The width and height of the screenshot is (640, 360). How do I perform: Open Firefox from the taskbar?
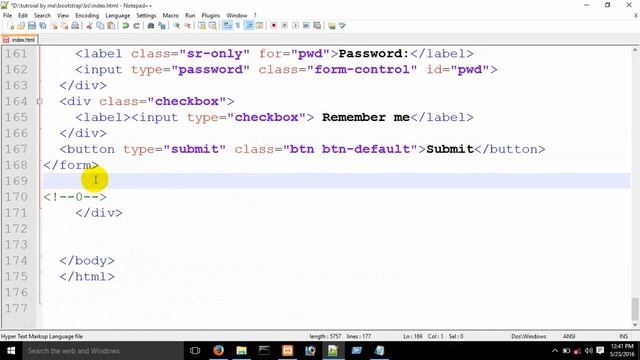(x=218, y=351)
